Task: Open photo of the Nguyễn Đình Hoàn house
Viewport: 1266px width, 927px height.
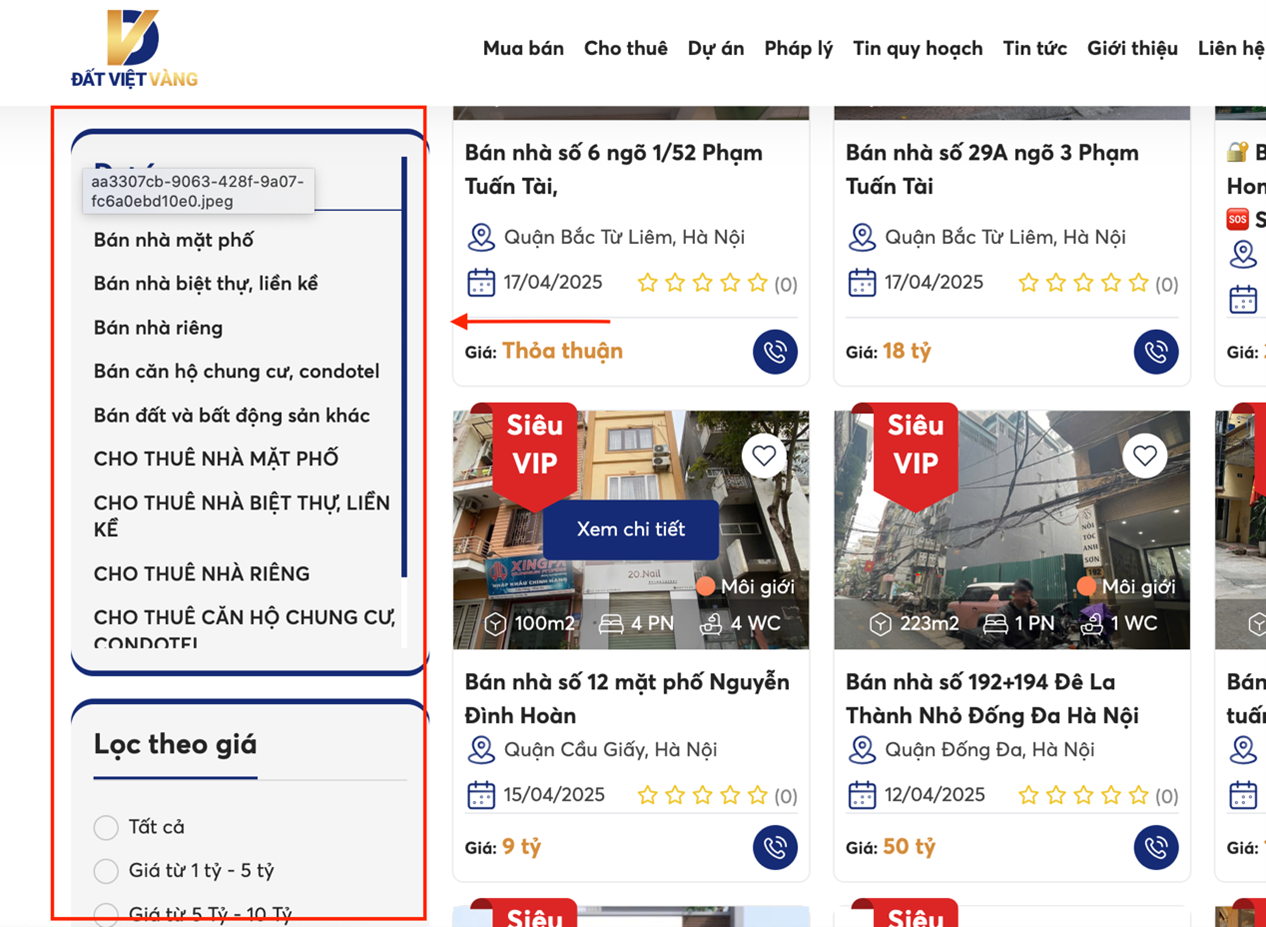Action: [x=631, y=530]
